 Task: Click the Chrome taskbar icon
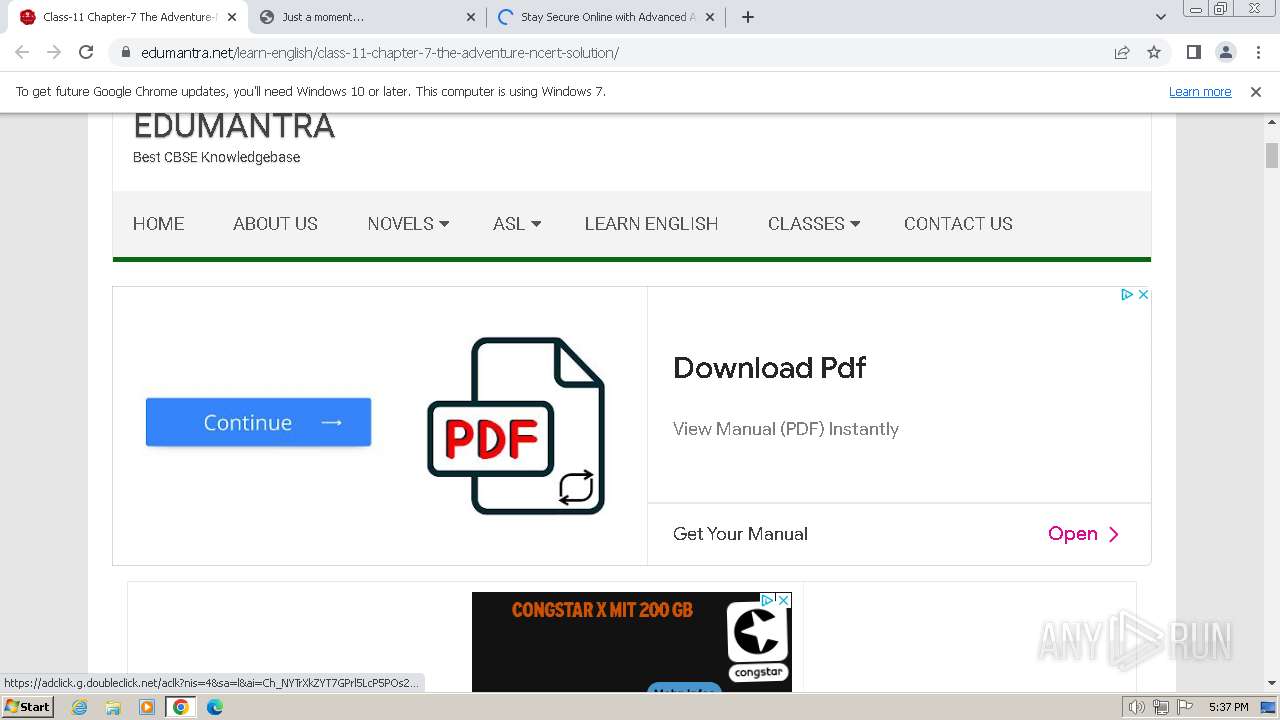coord(181,707)
